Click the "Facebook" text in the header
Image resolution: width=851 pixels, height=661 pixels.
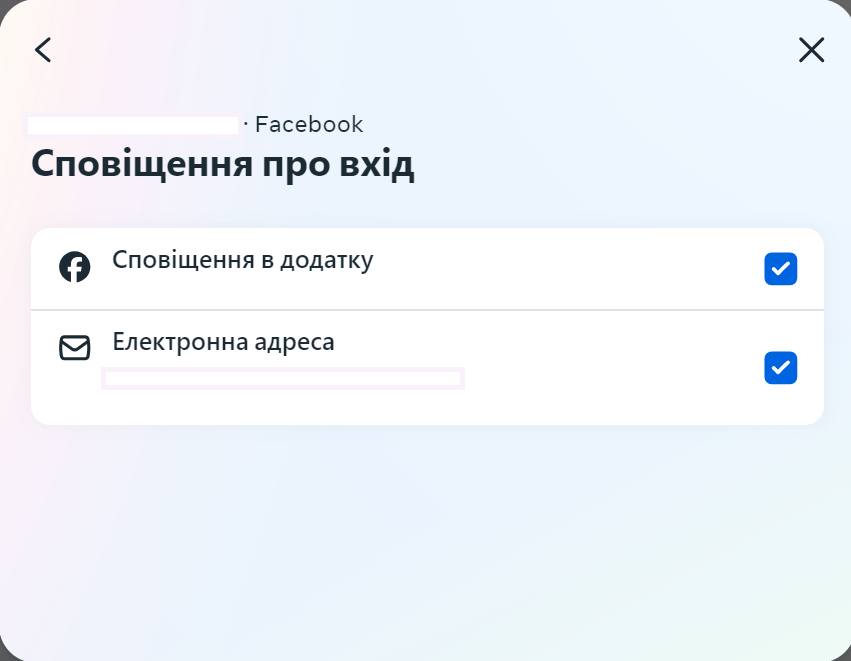(309, 125)
